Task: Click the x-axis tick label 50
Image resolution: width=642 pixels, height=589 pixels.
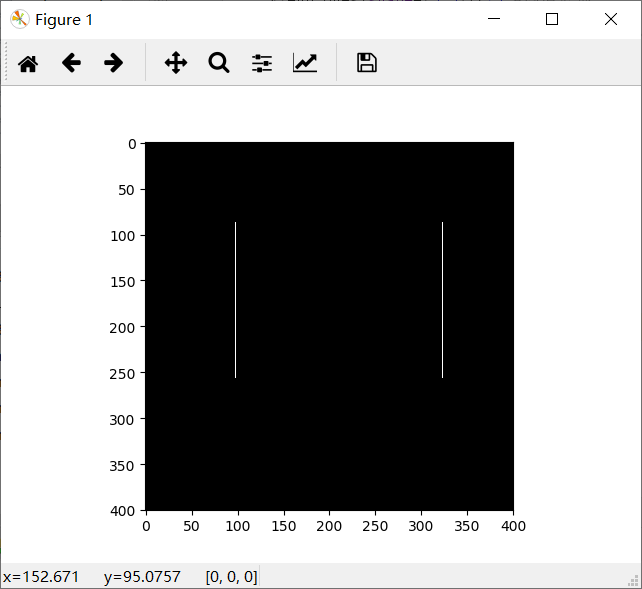Action: (x=191, y=526)
